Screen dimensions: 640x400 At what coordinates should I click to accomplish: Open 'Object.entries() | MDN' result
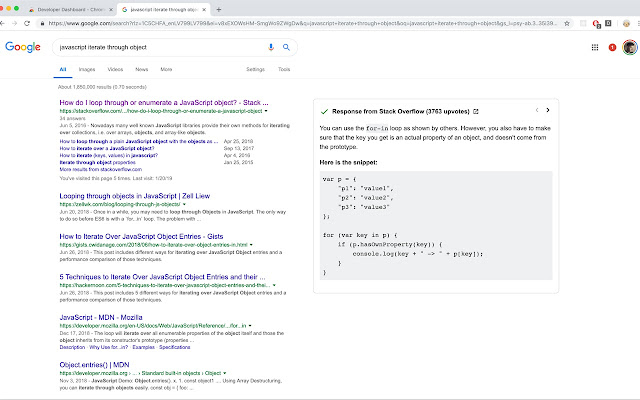click(x=94, y=364)
